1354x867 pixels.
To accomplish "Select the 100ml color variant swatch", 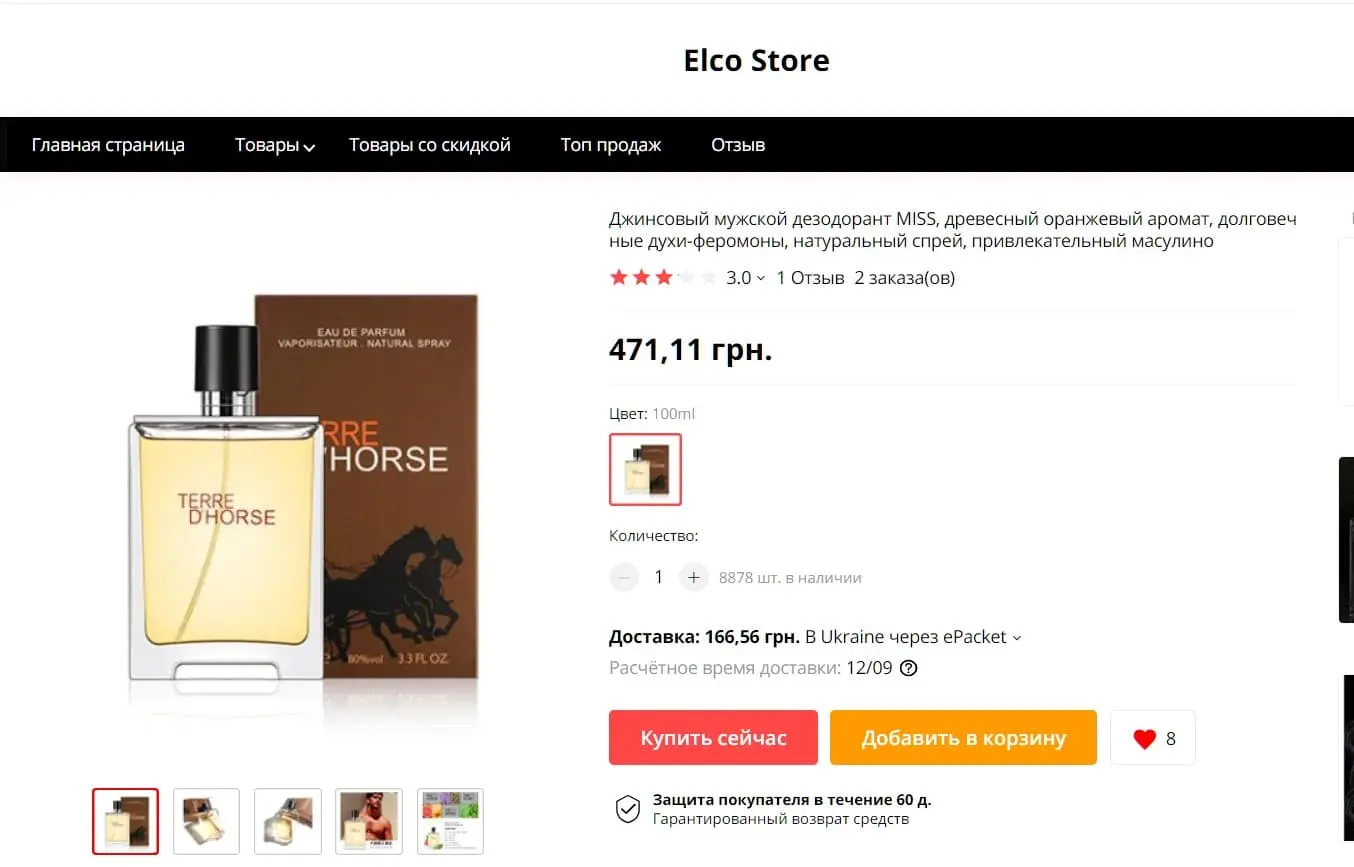I will tap(645, 469).
